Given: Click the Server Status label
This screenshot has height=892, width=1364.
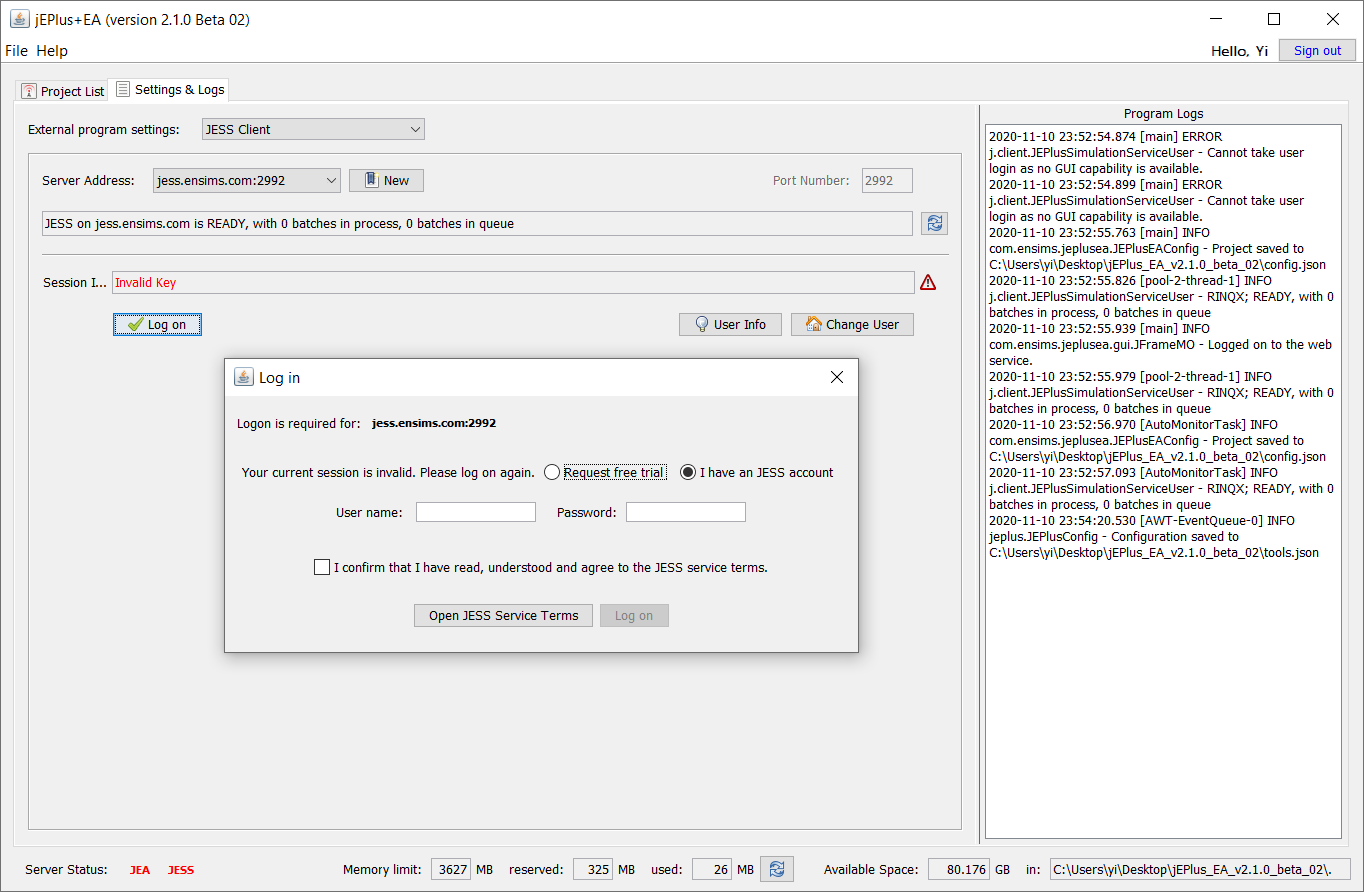Looking at the screenshot, I should point(66,869).
